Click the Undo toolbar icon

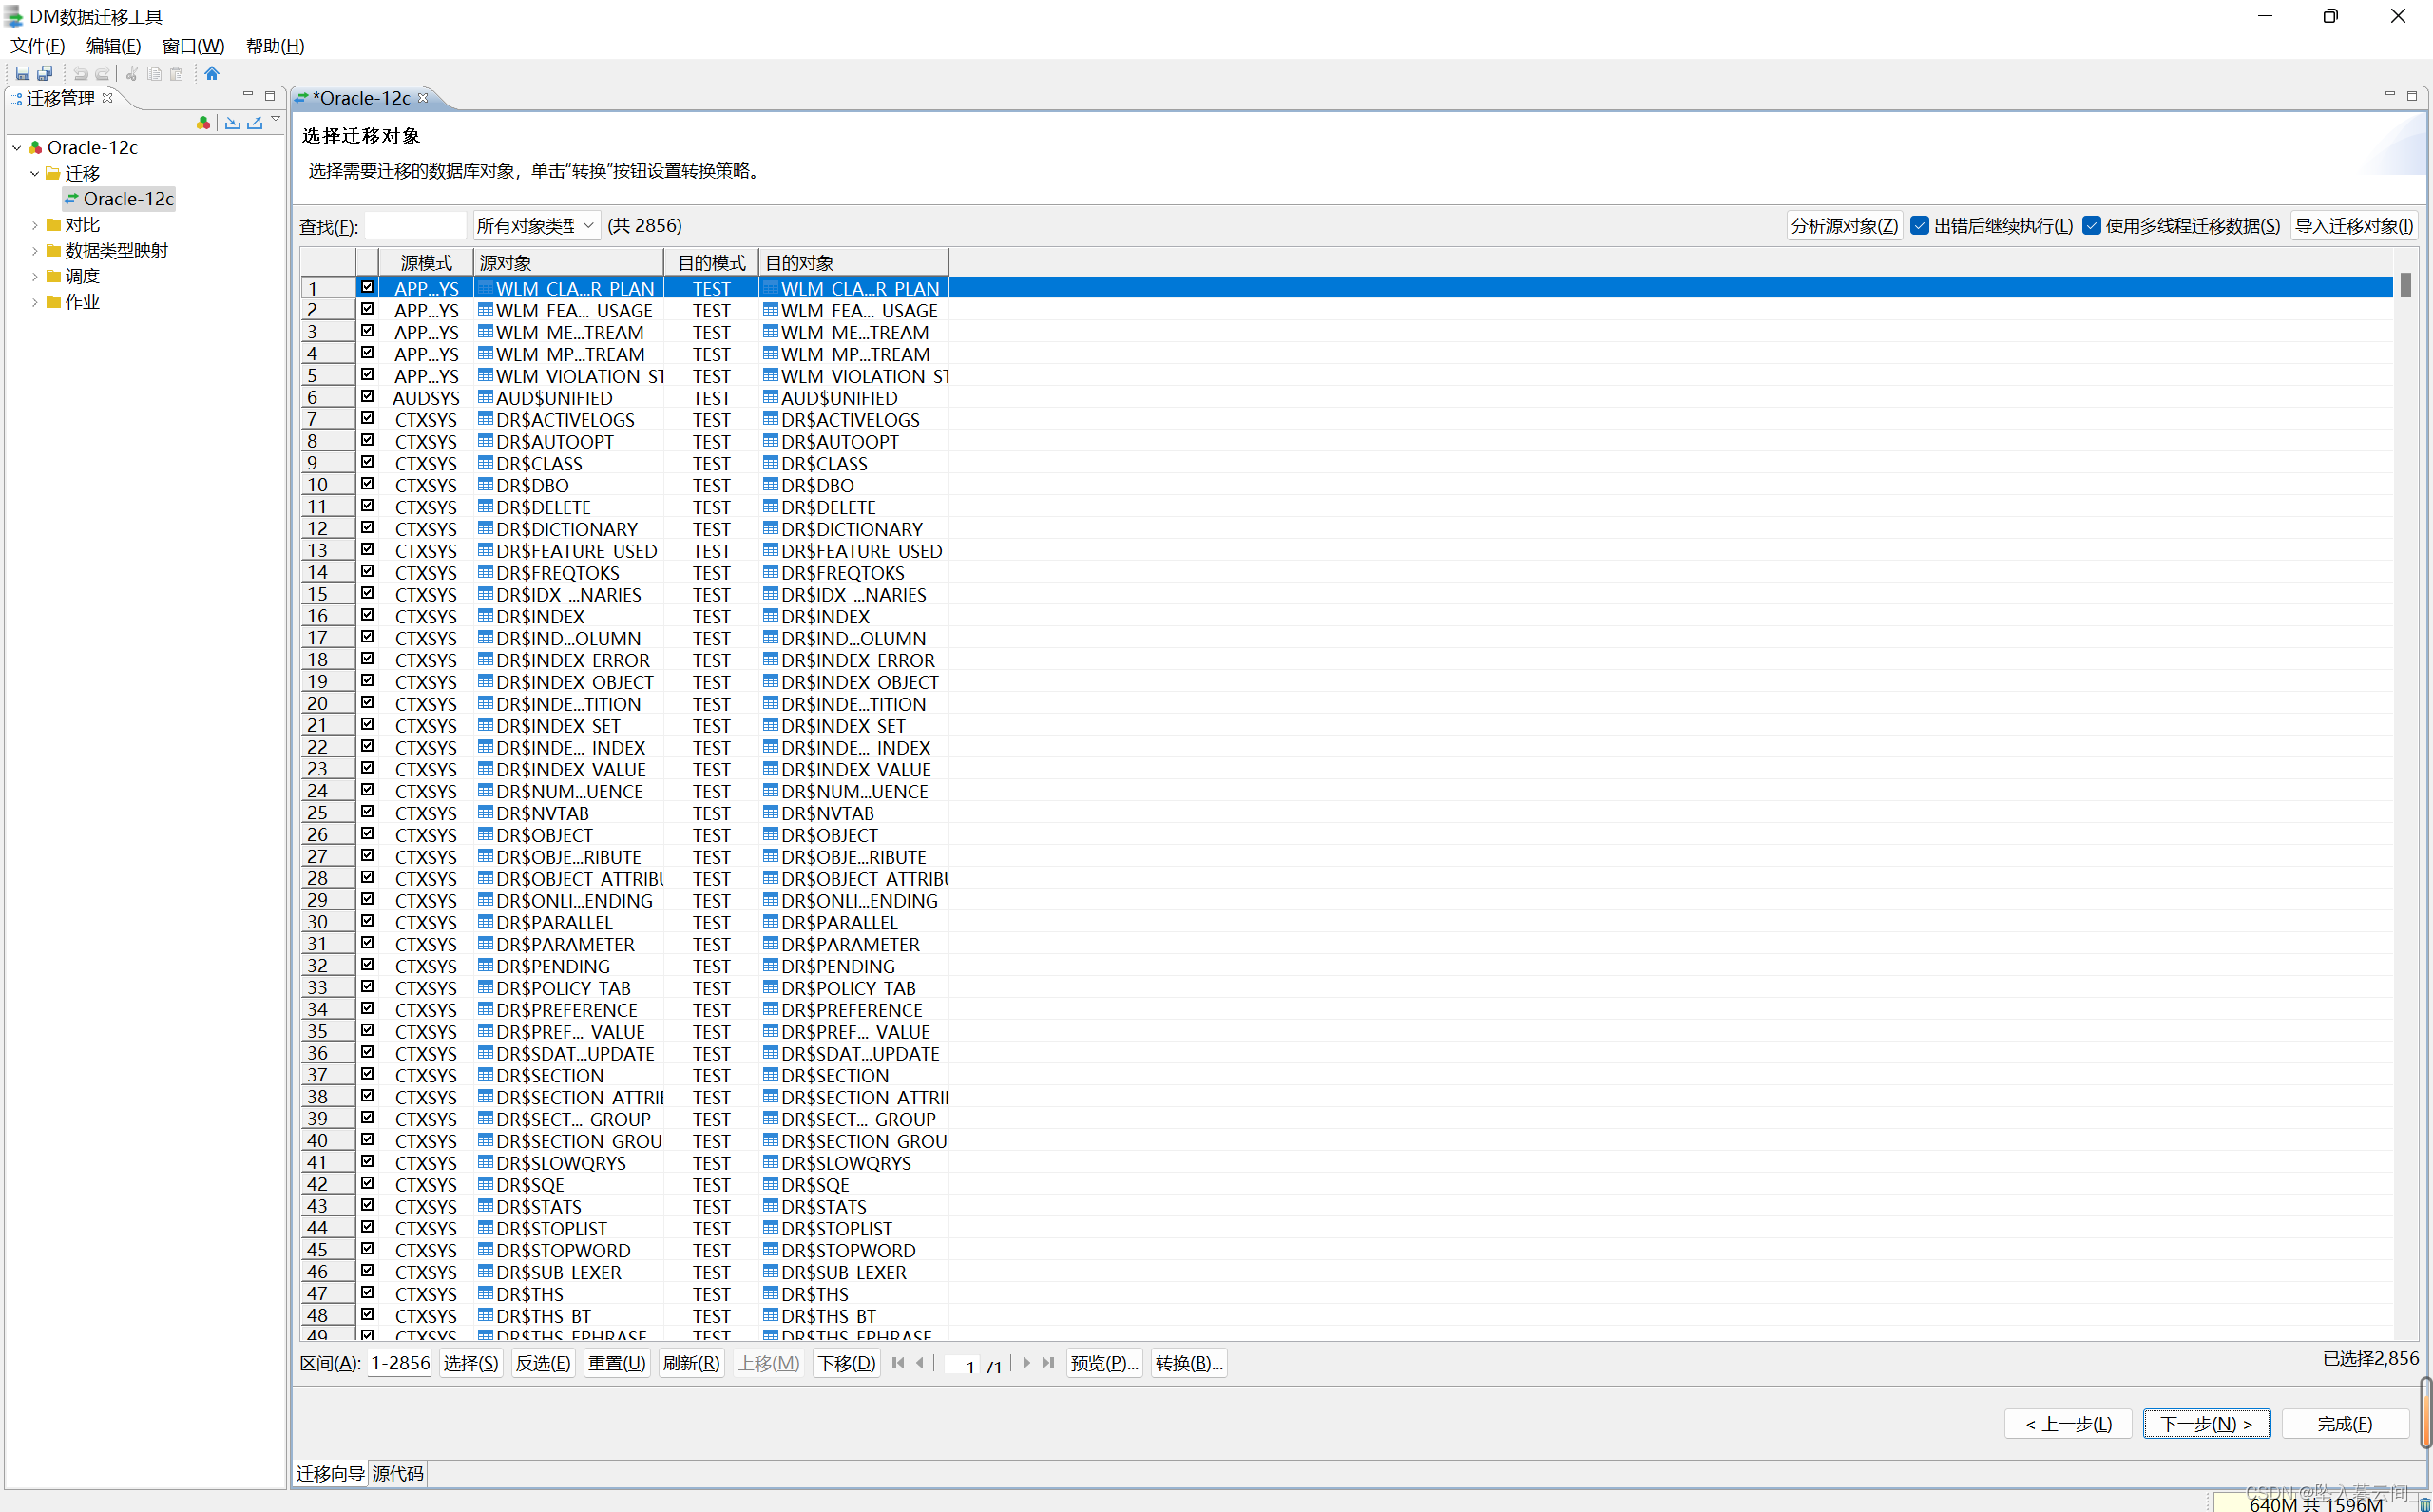(x=80, y=73)
